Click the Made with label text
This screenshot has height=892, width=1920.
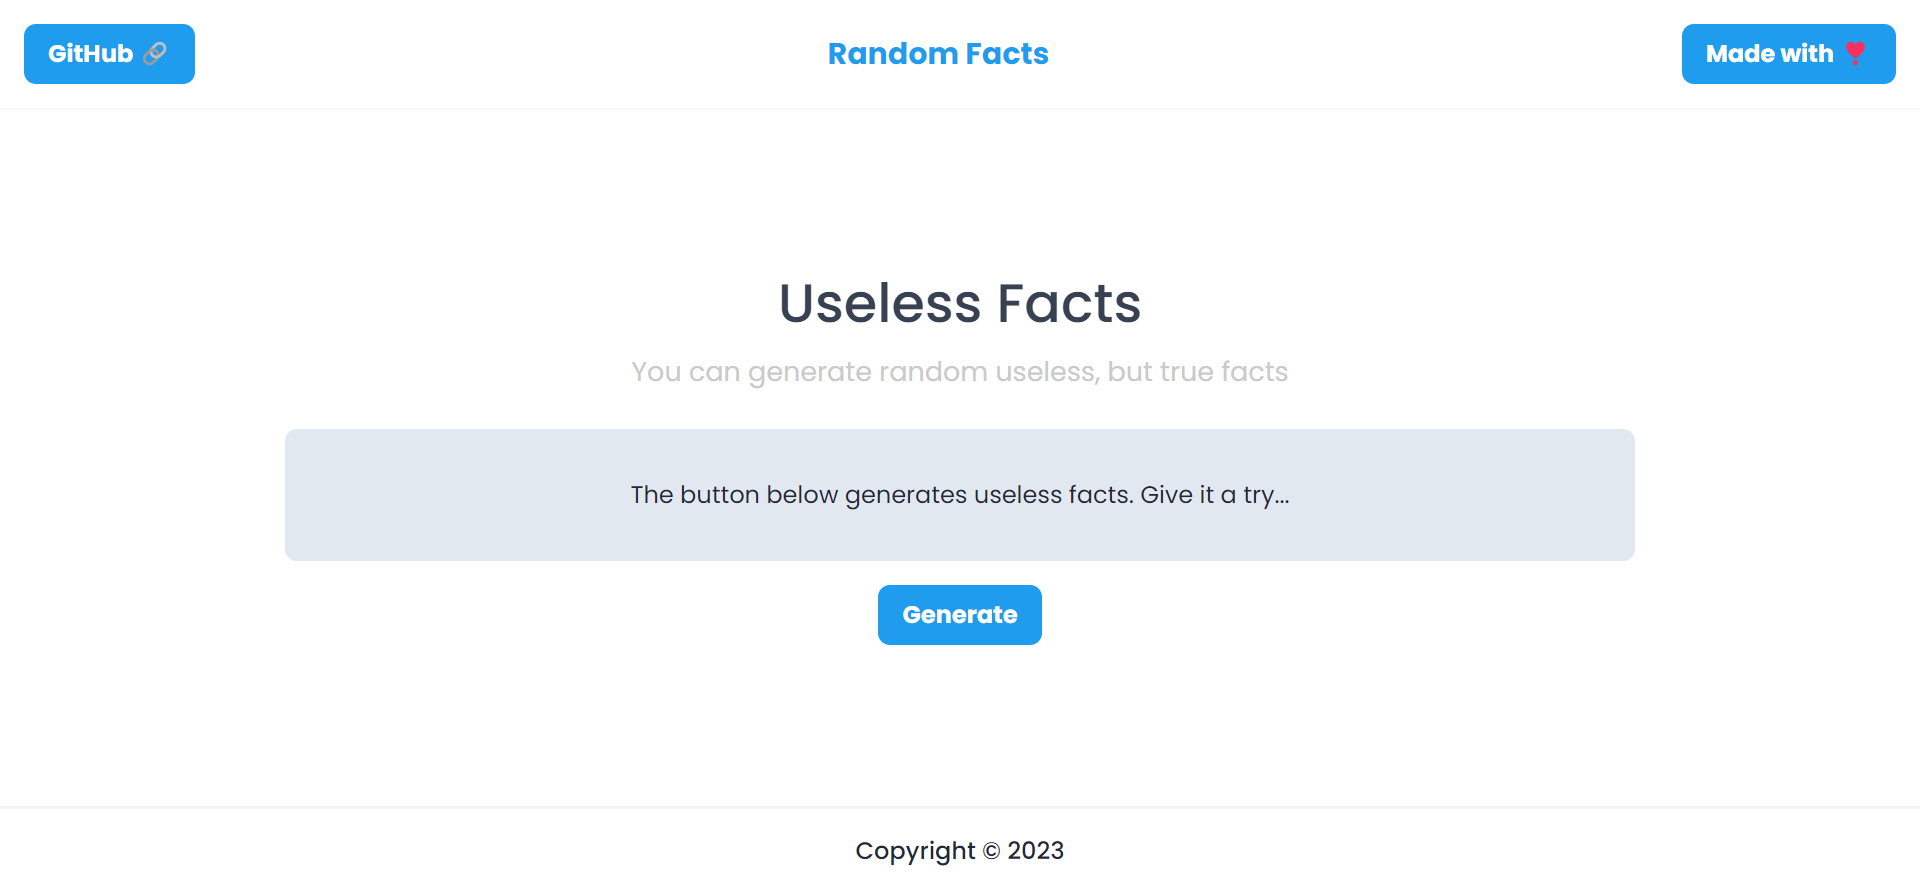(x=1768, y=53)
